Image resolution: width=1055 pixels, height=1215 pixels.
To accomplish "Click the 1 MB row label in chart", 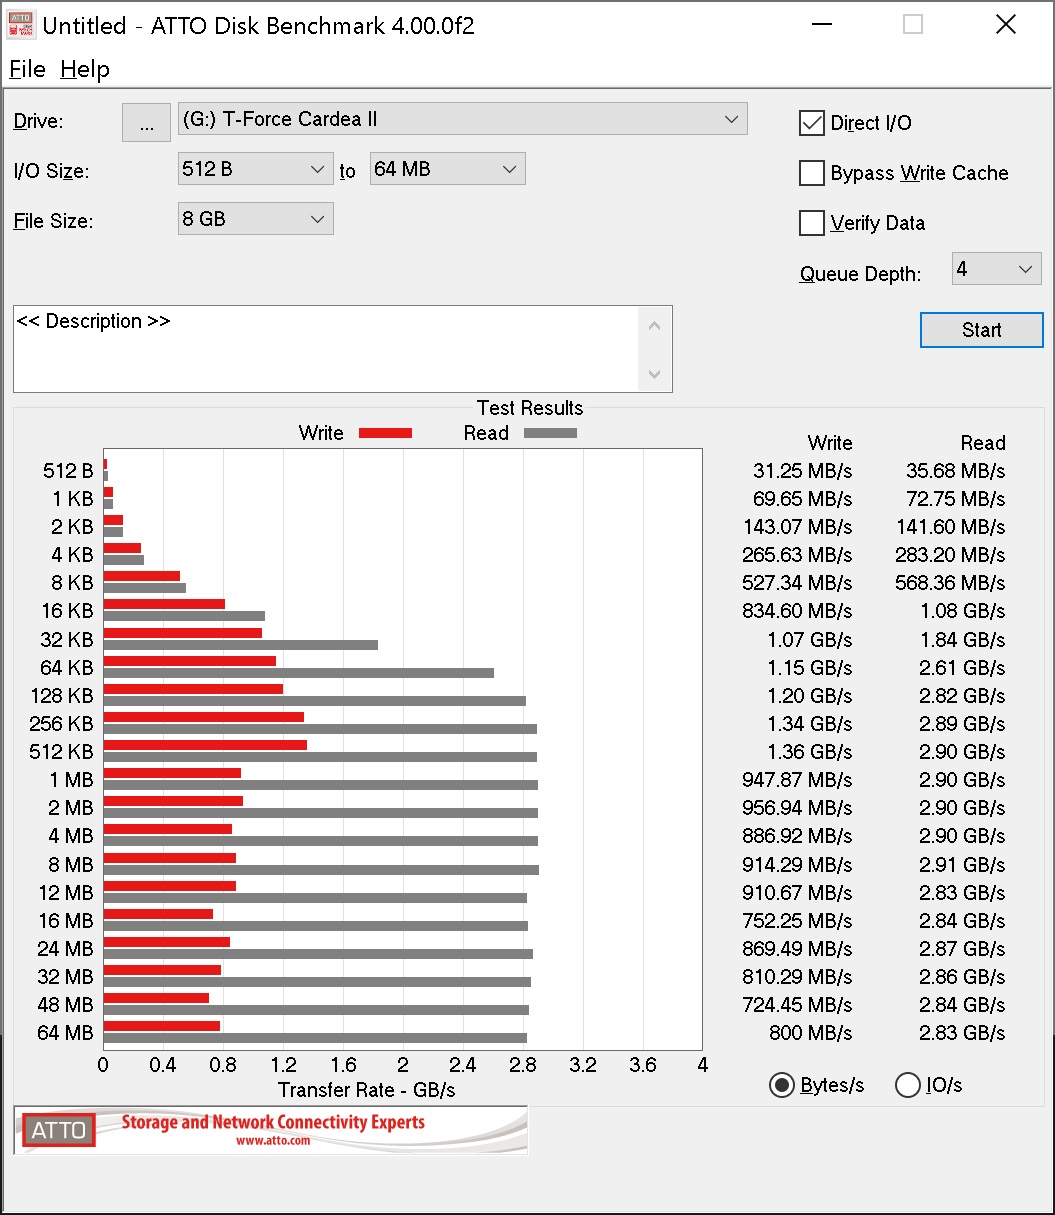I will (x=71, y=779).
